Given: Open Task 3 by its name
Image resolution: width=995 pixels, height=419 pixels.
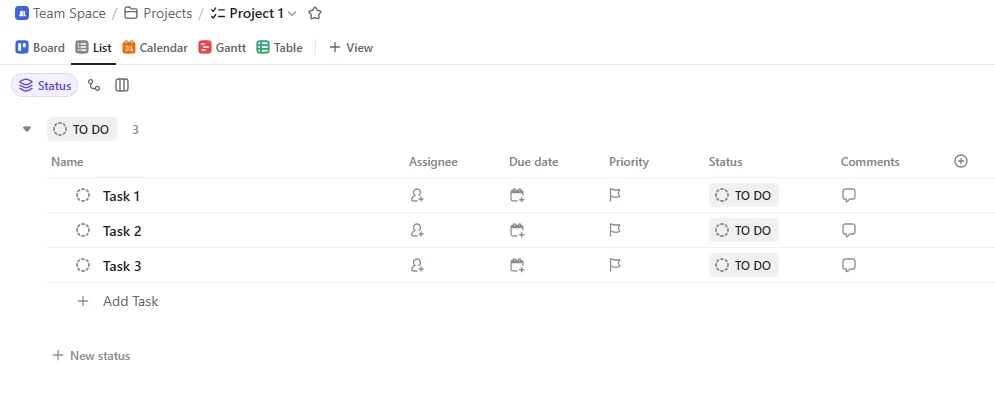Looking at the screenshot, I should [122, 266].
